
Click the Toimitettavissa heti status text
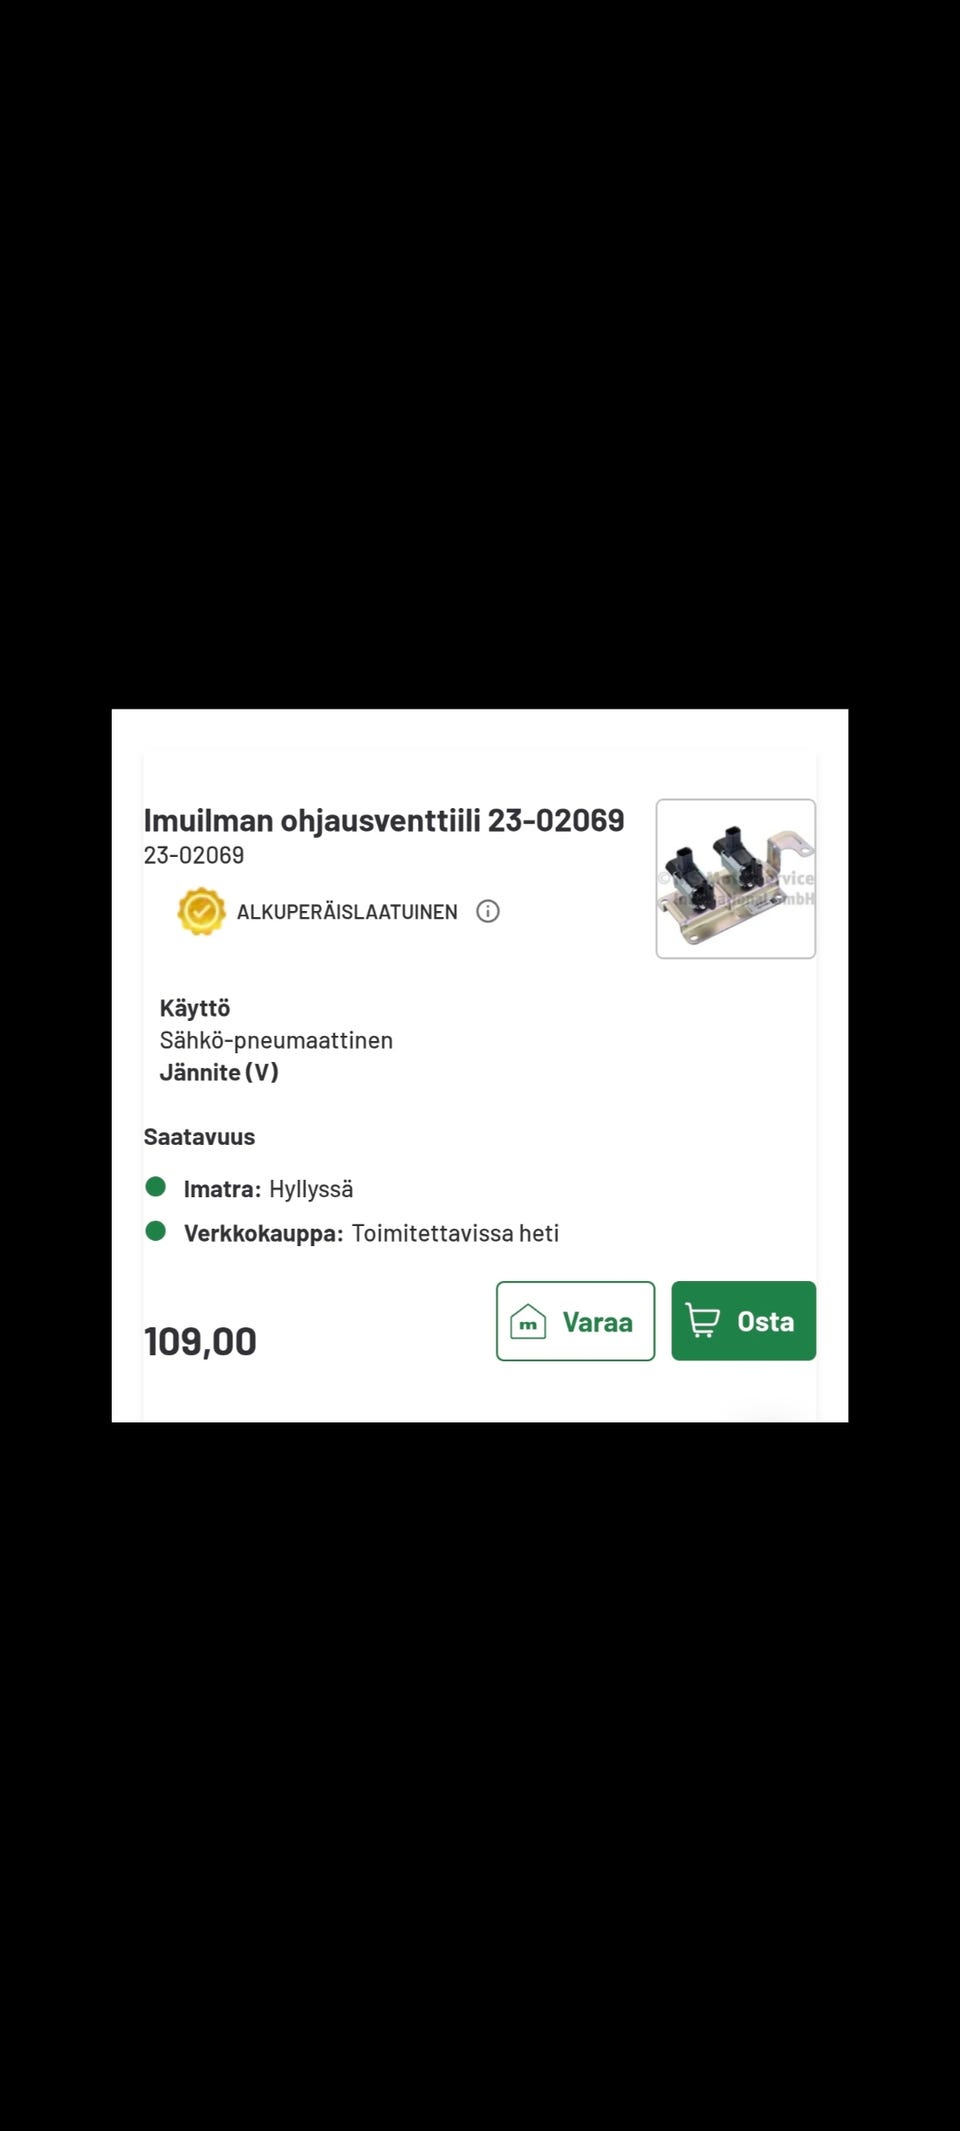pos(455,1233)
